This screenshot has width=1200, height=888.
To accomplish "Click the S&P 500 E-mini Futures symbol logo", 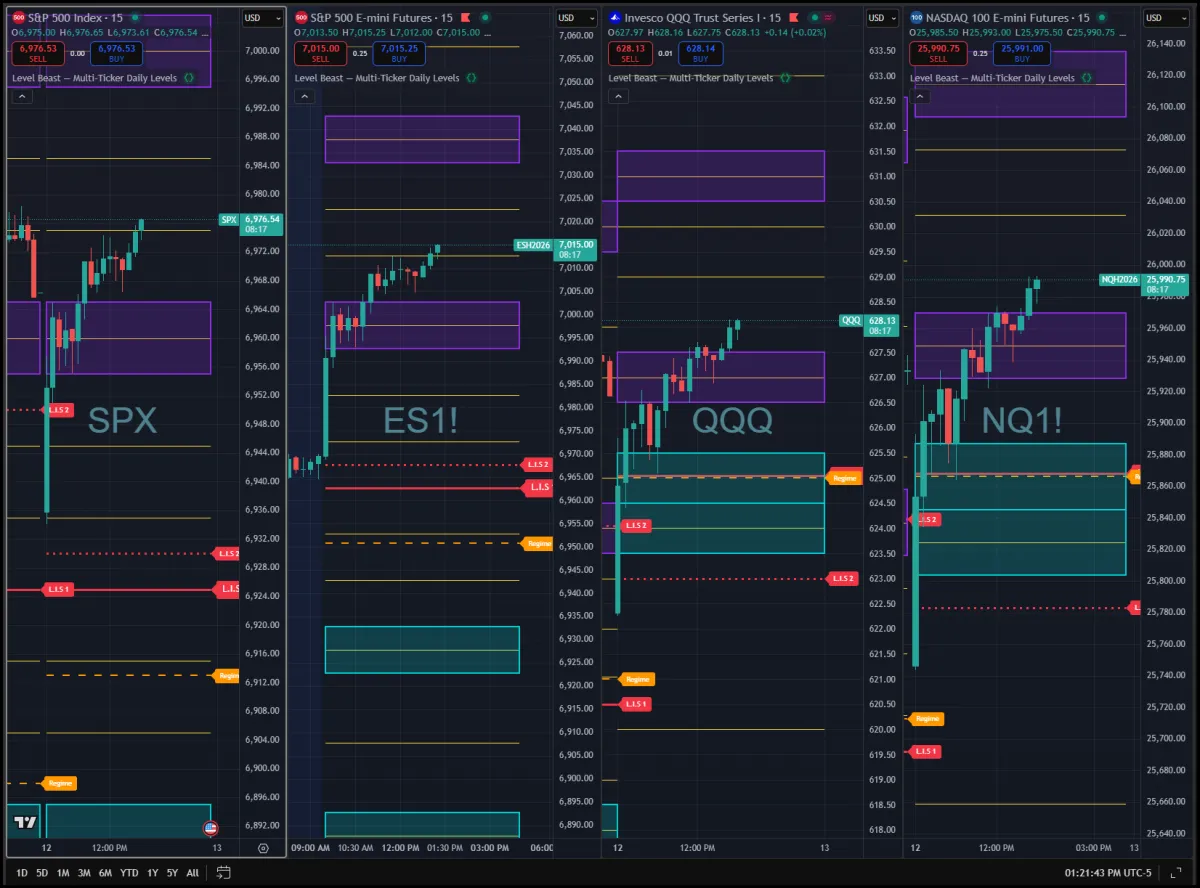I will [302, 18].
